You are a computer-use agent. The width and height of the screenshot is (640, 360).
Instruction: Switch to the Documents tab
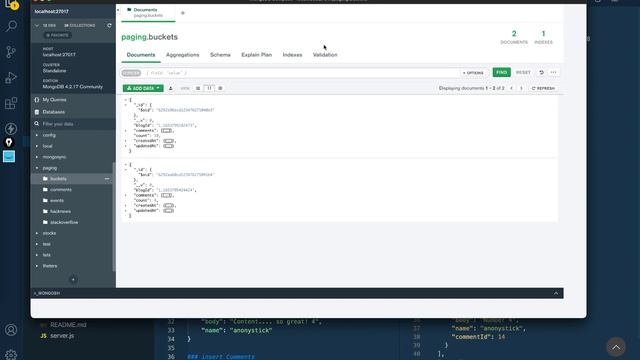tap(141, 55)
